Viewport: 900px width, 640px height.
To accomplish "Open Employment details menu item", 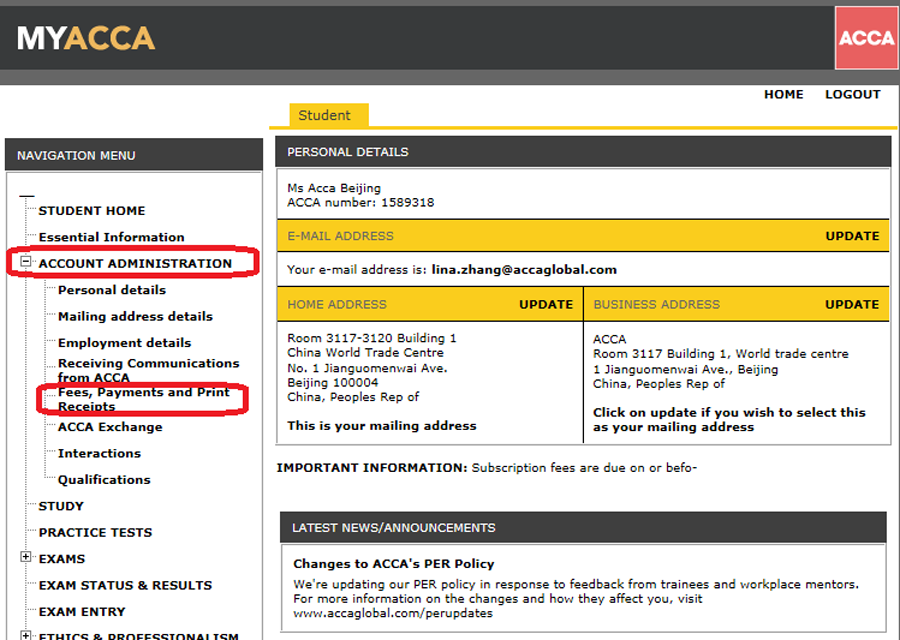I will [125, 343].
